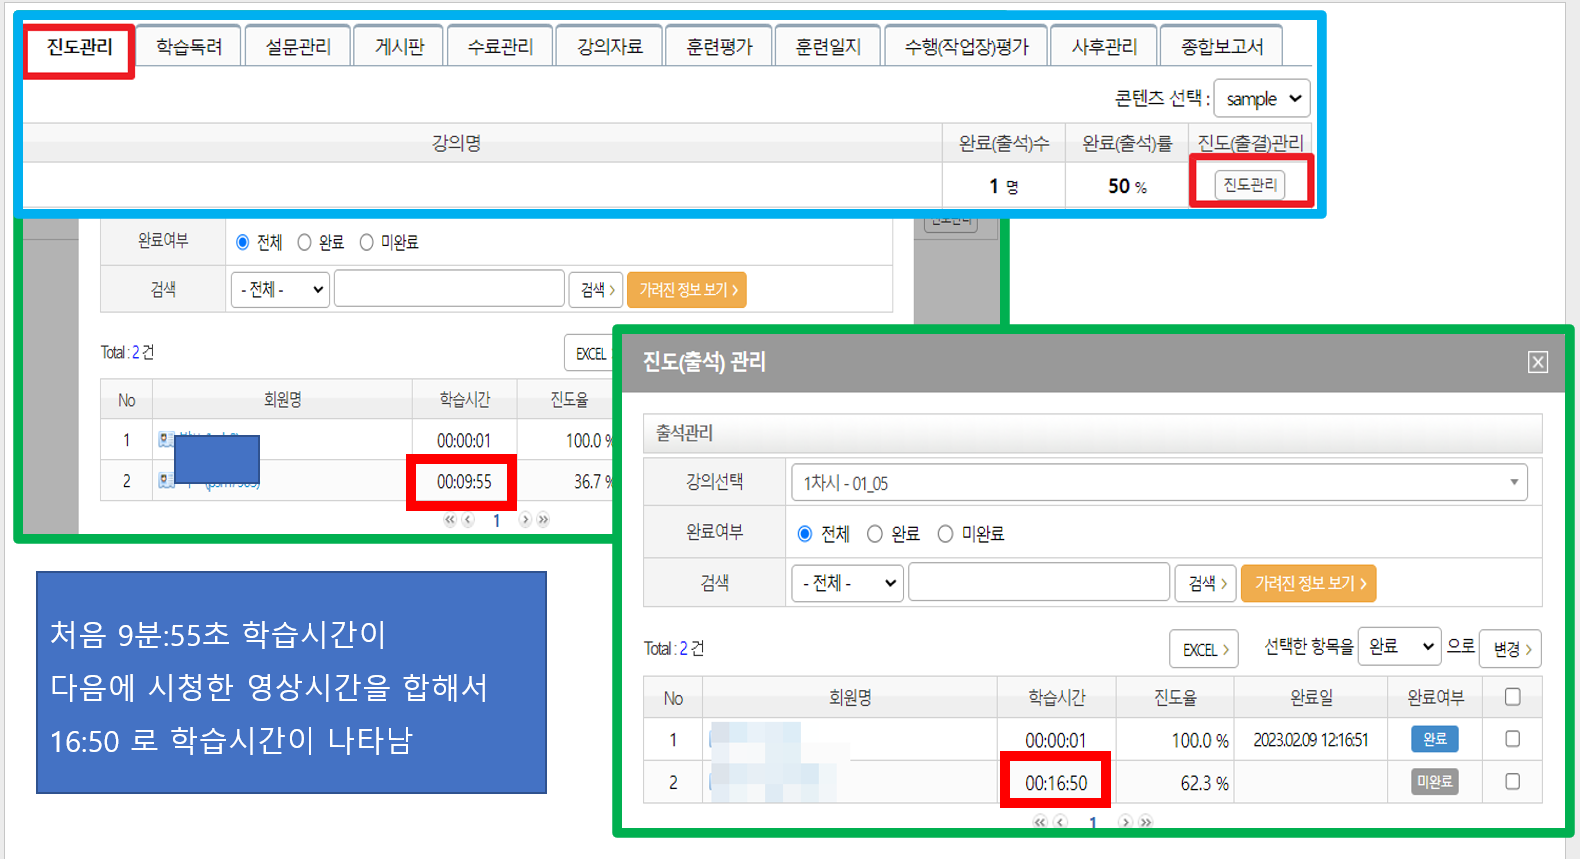Click the blue 완료 status badge in row 1
The width and height of the screenshot is (1580, 859).
1434,739
